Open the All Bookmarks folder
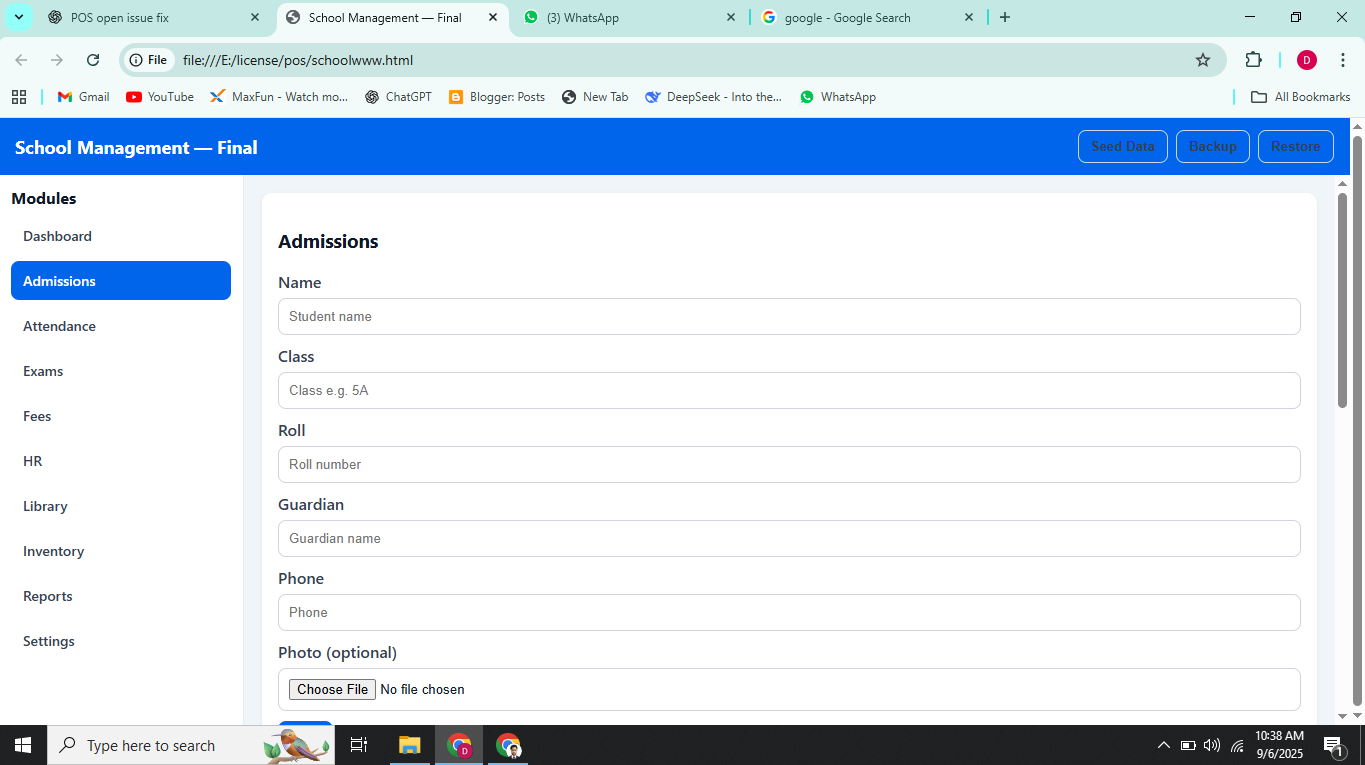 pyautogui.click(x=1301, y=97)
